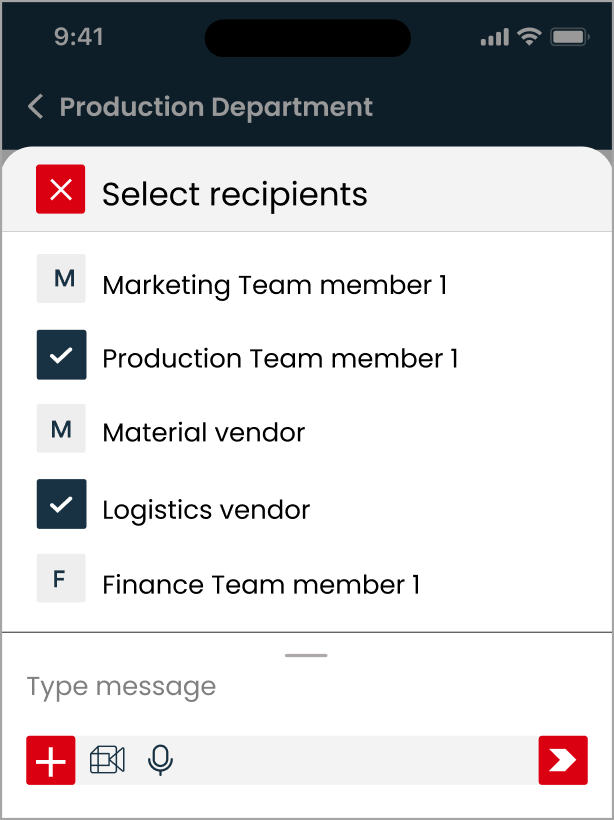
Task: Deselect Production Team member 1 checkbox
Action: tap(61, 354)
